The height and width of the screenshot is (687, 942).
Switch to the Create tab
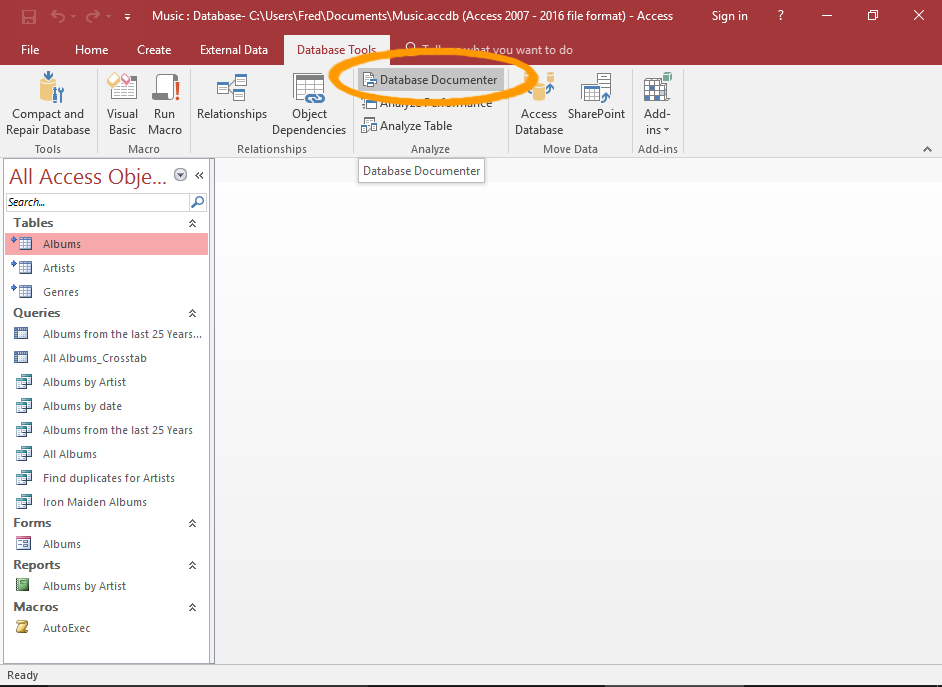(x=154, y=49)
